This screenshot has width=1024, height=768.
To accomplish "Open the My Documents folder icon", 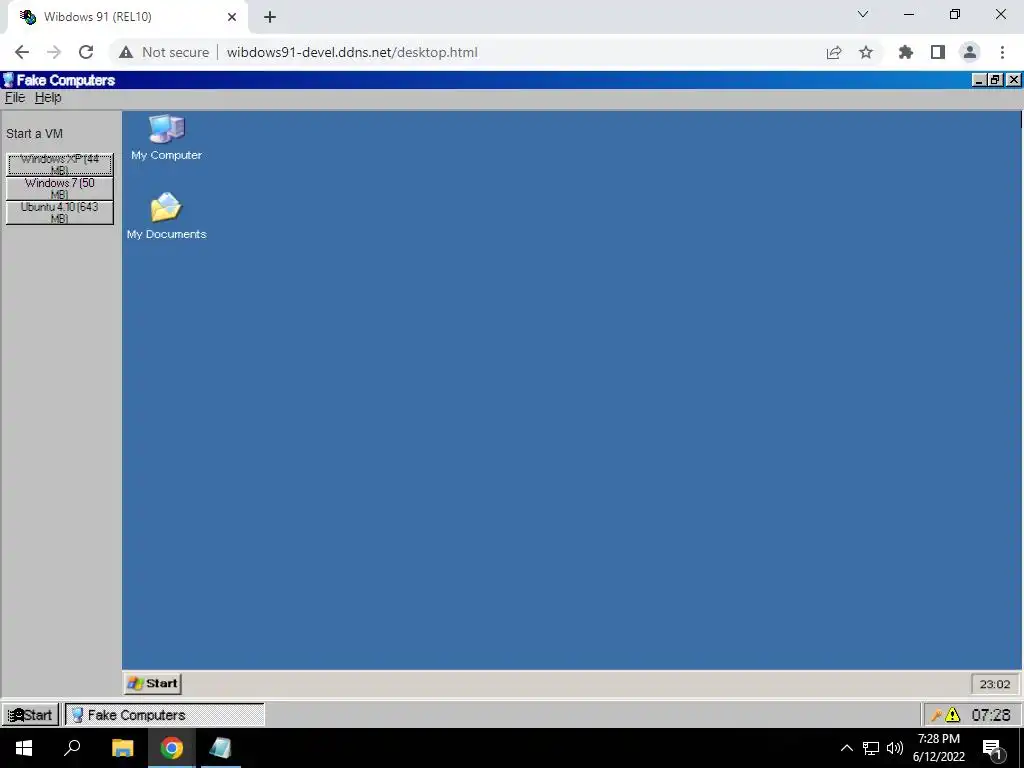I will [167, 216].
